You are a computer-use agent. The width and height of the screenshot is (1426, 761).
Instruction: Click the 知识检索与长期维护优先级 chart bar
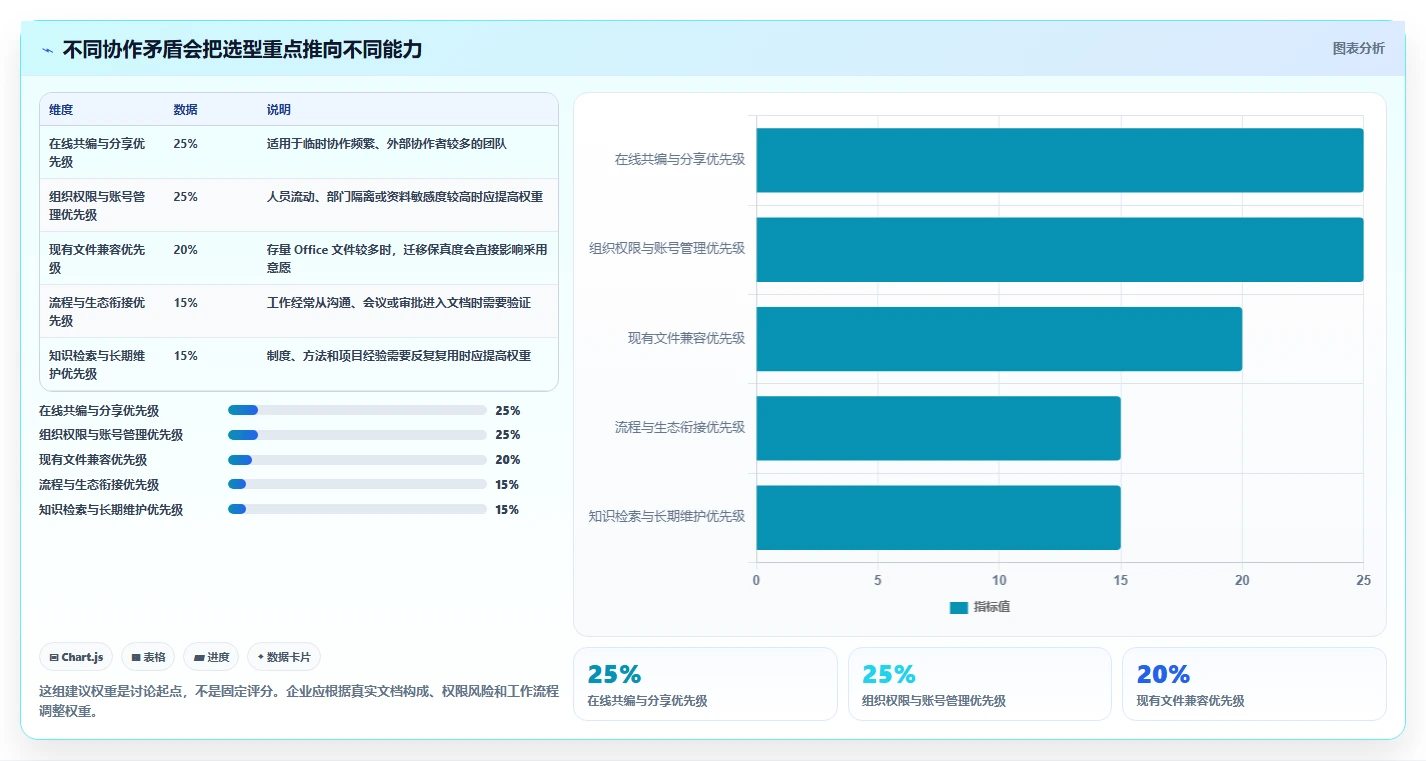tap(938, 517)
